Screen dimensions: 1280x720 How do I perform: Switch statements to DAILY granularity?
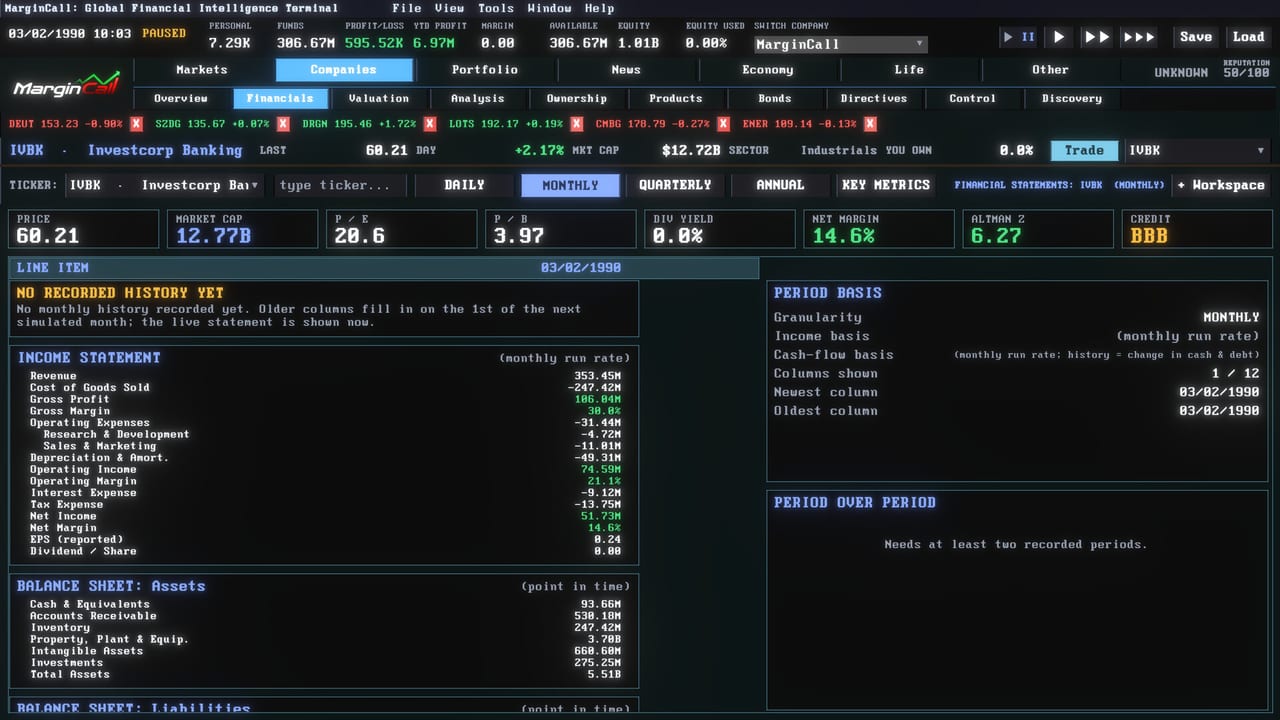click(465, 185)
